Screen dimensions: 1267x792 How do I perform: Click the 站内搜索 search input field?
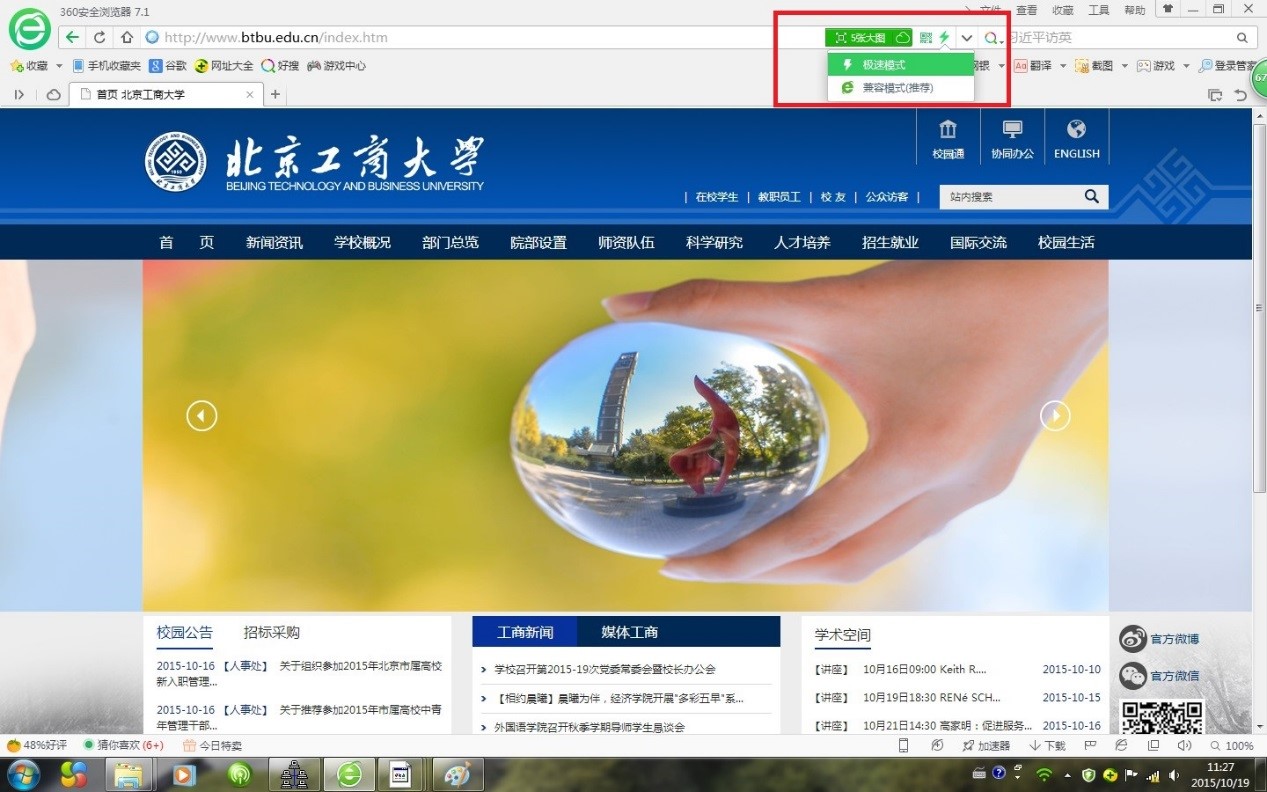click(x=1008, y=197)
